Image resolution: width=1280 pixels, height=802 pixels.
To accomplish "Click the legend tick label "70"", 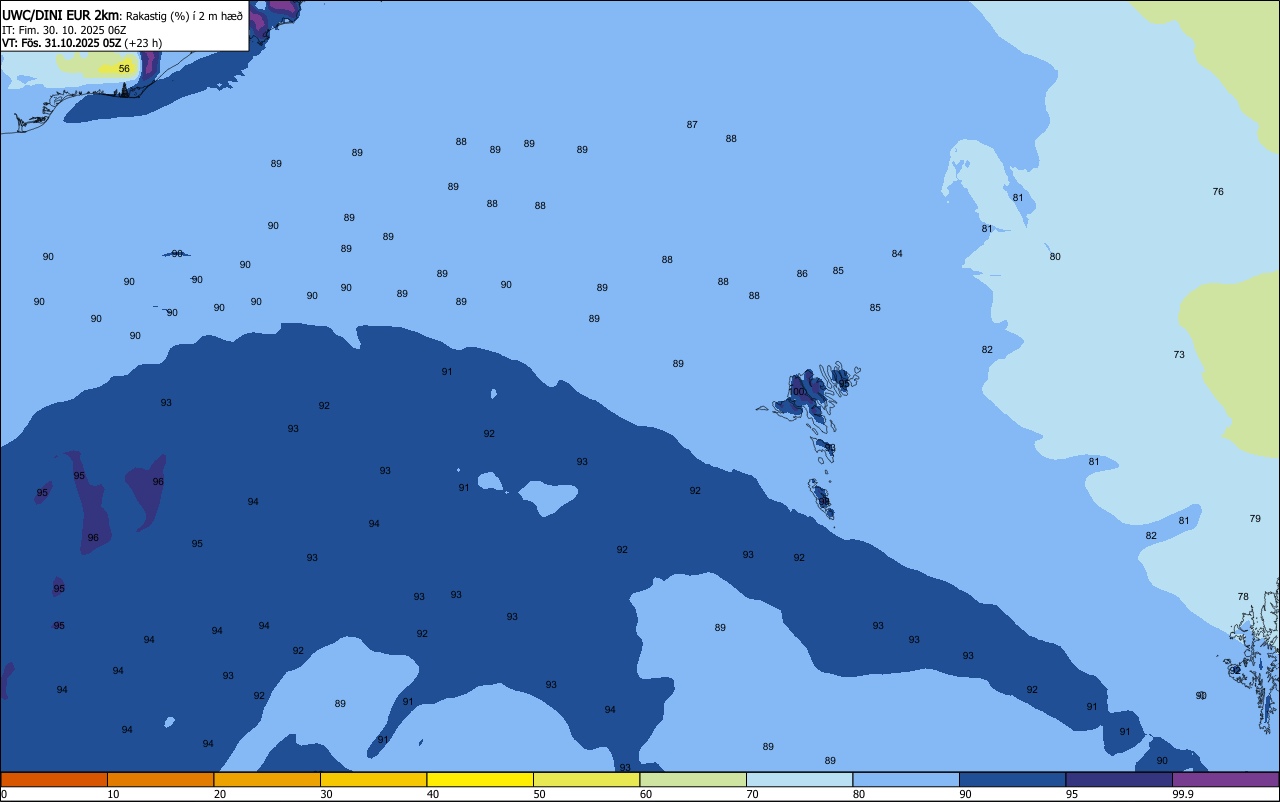I will click(x=752, y=794).
